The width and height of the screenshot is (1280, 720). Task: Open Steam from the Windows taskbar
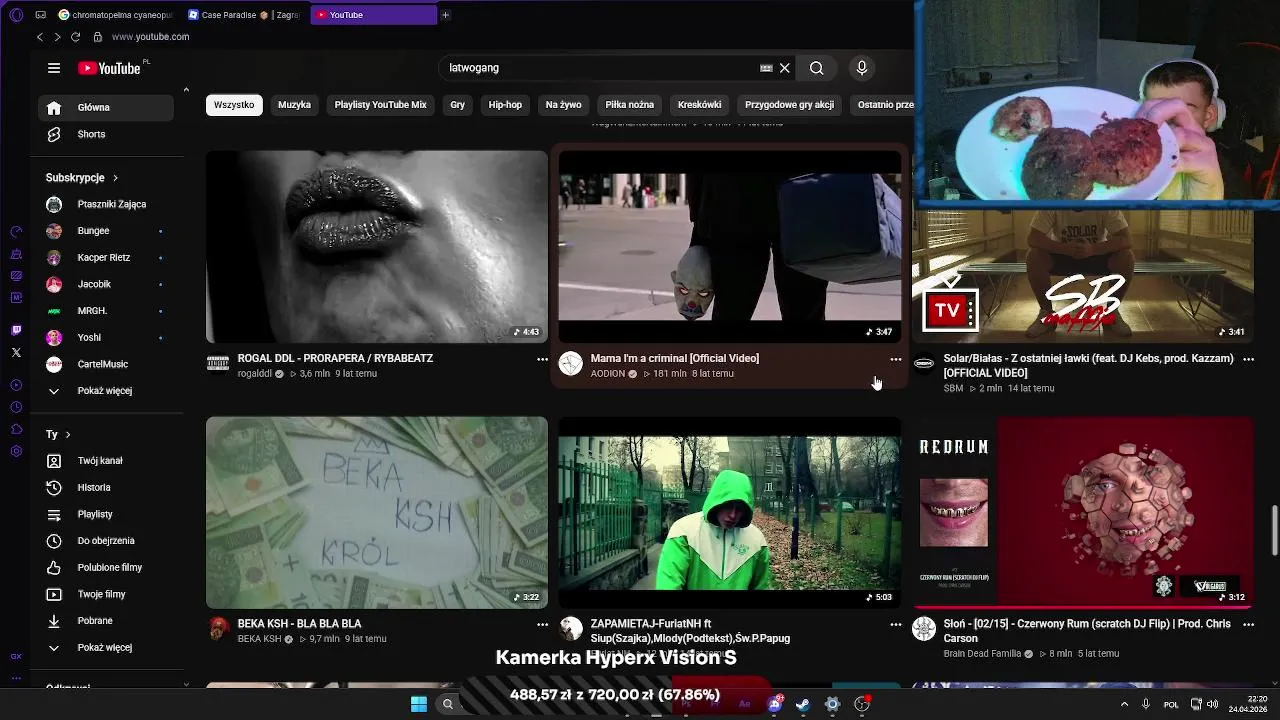[802, 704]
